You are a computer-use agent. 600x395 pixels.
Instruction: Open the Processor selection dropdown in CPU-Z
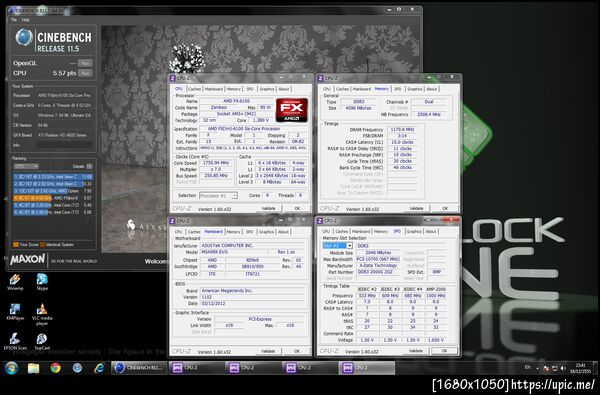pos(218,196)
